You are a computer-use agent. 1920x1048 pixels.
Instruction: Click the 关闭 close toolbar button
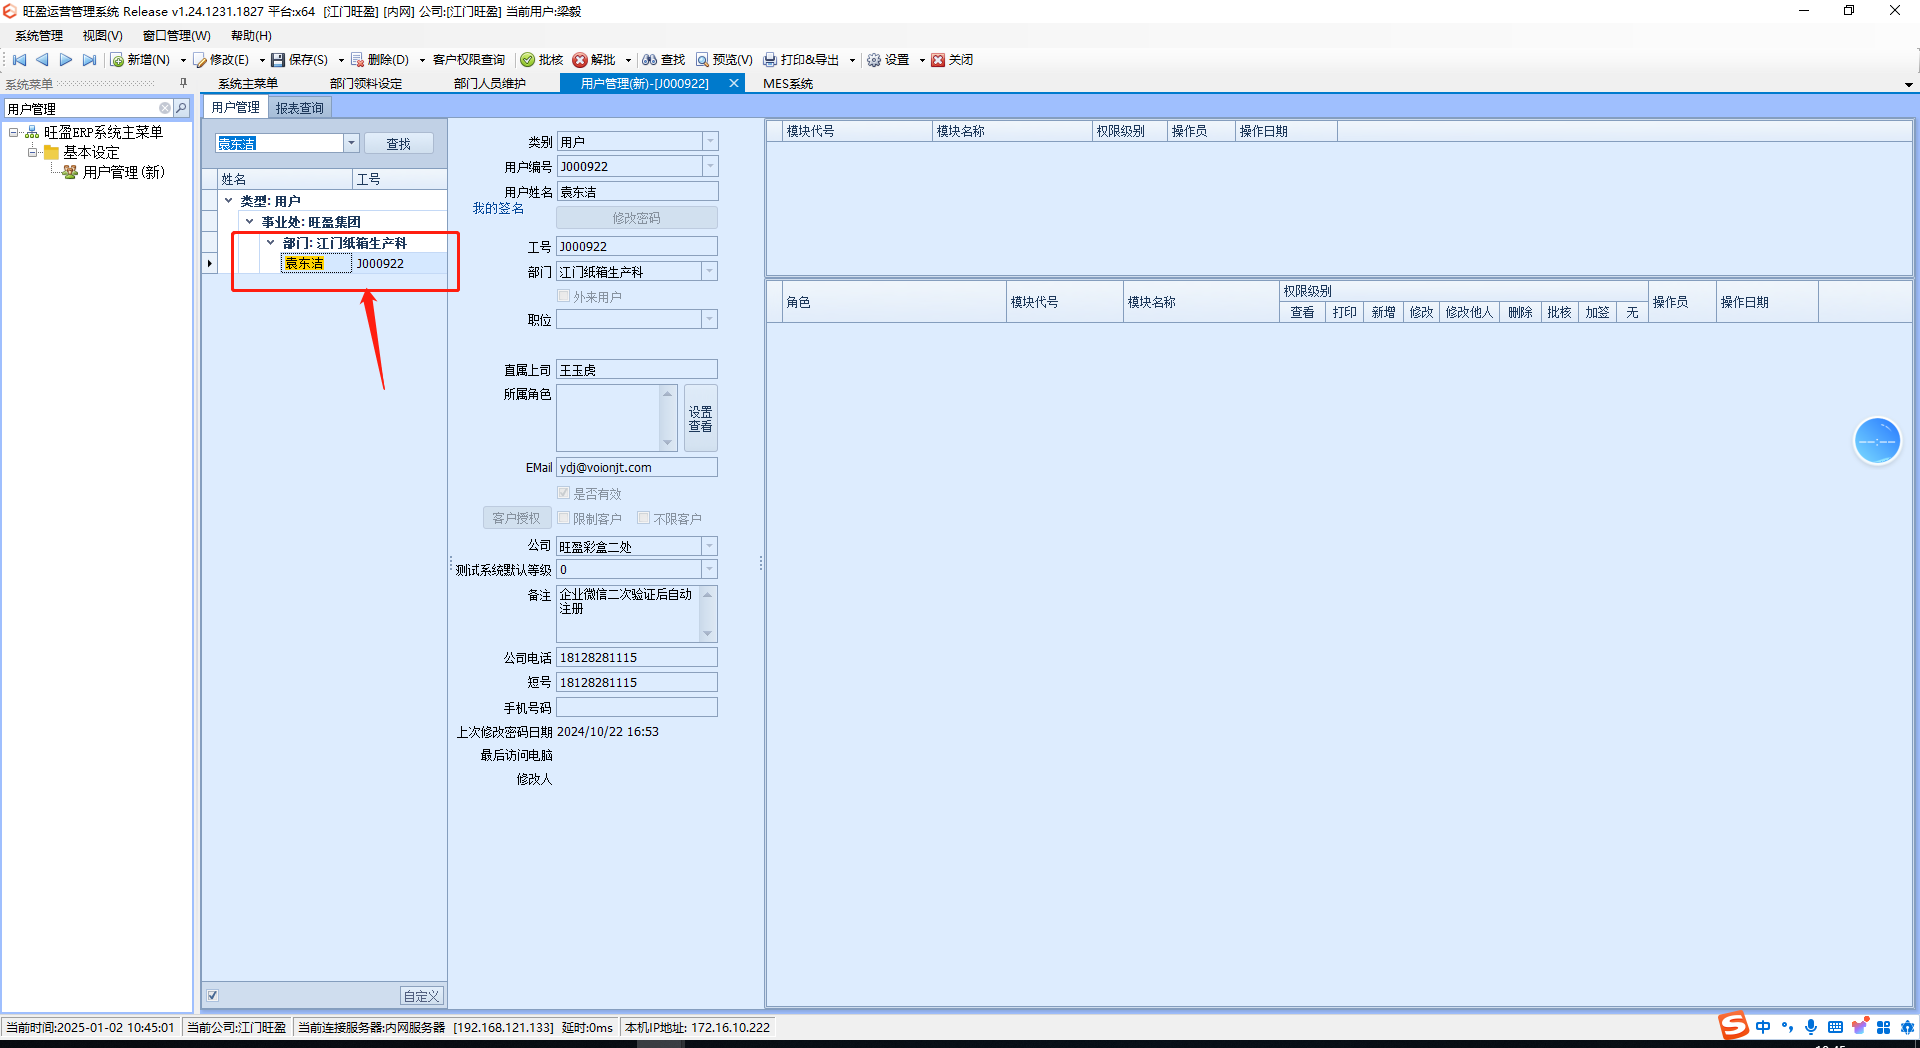[x=952, y=60]
